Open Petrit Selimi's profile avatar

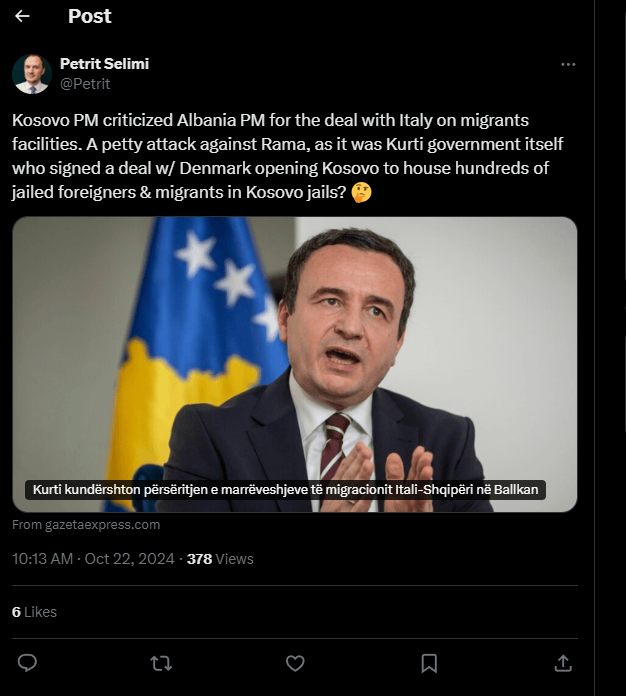(32, 74)
